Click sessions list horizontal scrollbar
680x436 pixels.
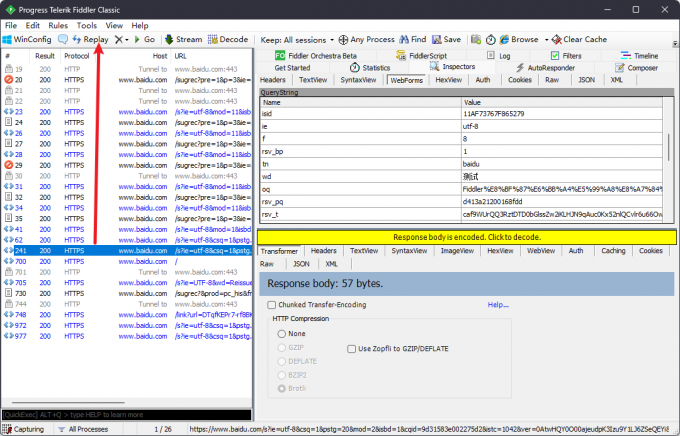(68, 403)
